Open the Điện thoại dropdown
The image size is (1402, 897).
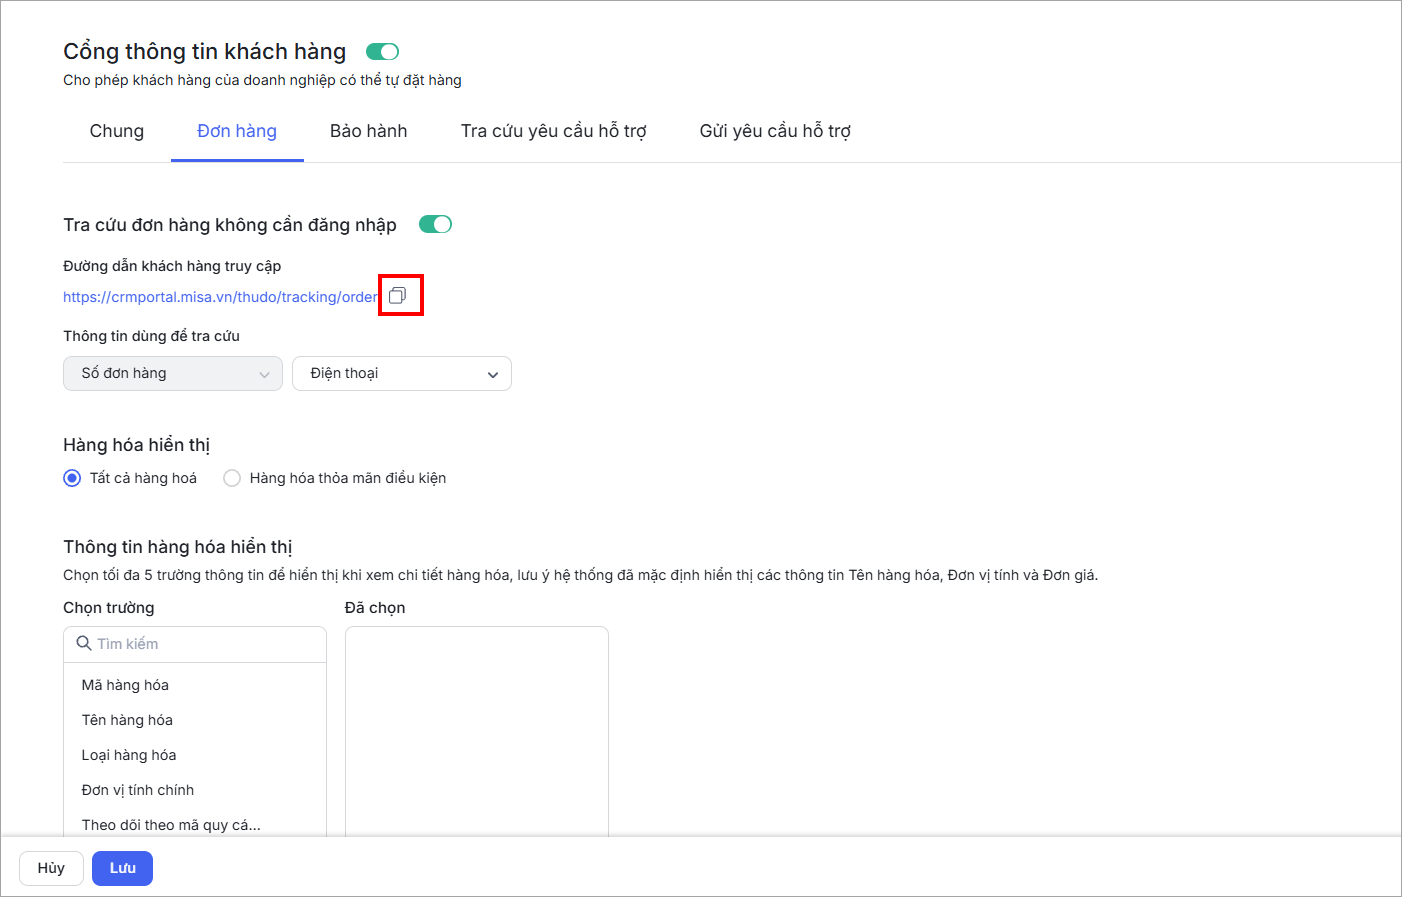(x=402, y=373)
